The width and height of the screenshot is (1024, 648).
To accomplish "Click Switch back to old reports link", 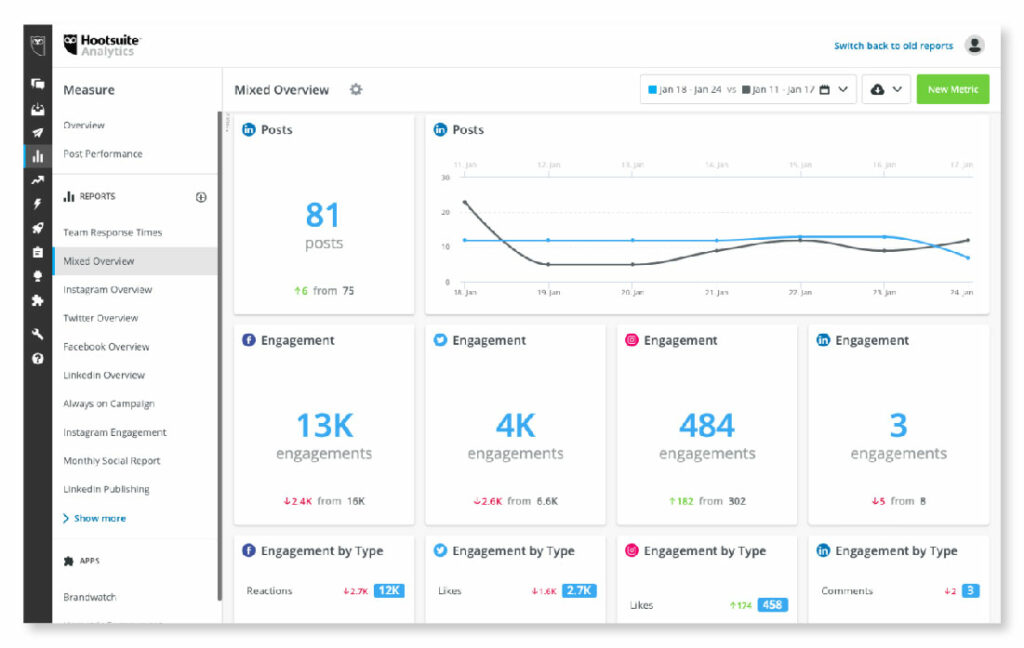I will 893,46.
